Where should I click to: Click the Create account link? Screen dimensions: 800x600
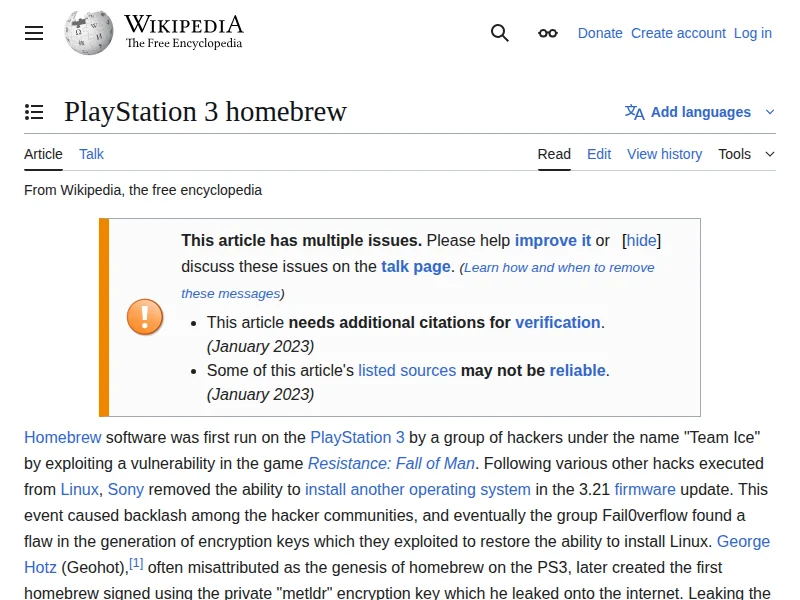[678, 33]
